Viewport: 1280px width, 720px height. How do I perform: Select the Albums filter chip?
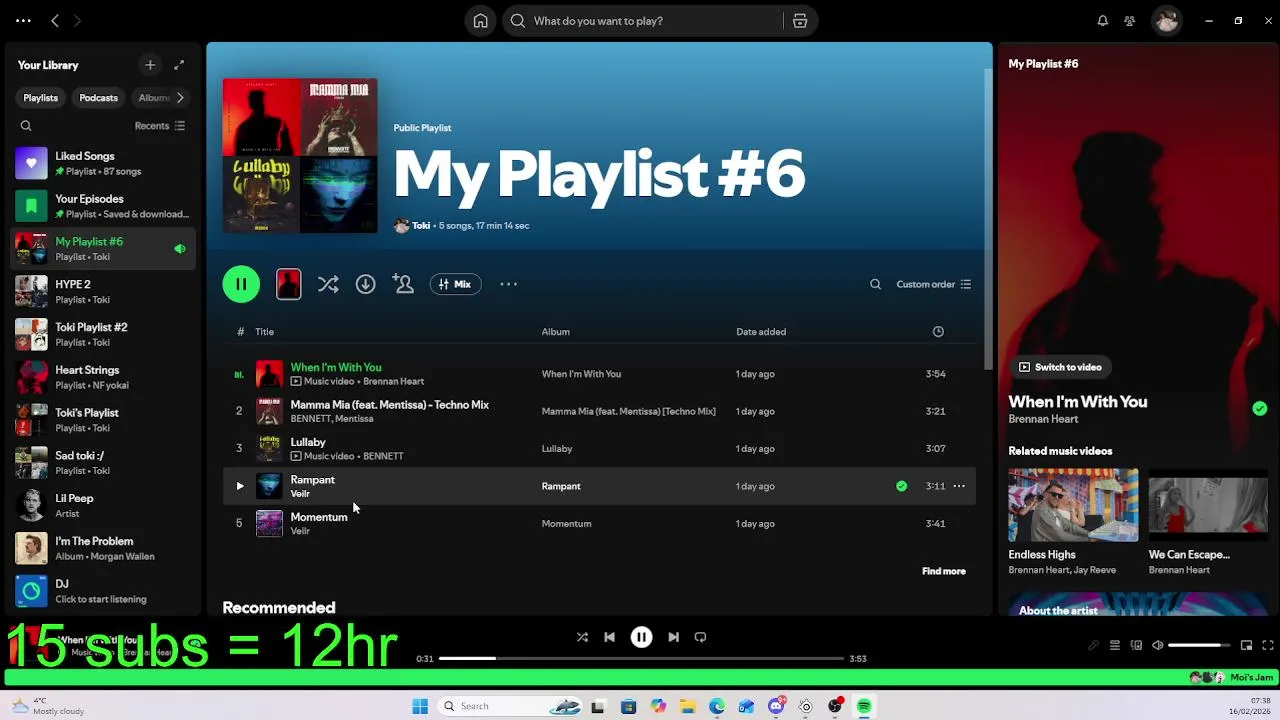tap(152, 98)
